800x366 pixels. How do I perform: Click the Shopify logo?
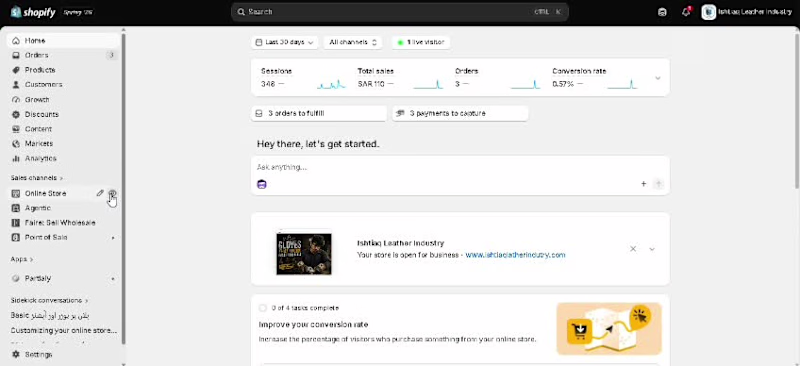click(33, 12)
